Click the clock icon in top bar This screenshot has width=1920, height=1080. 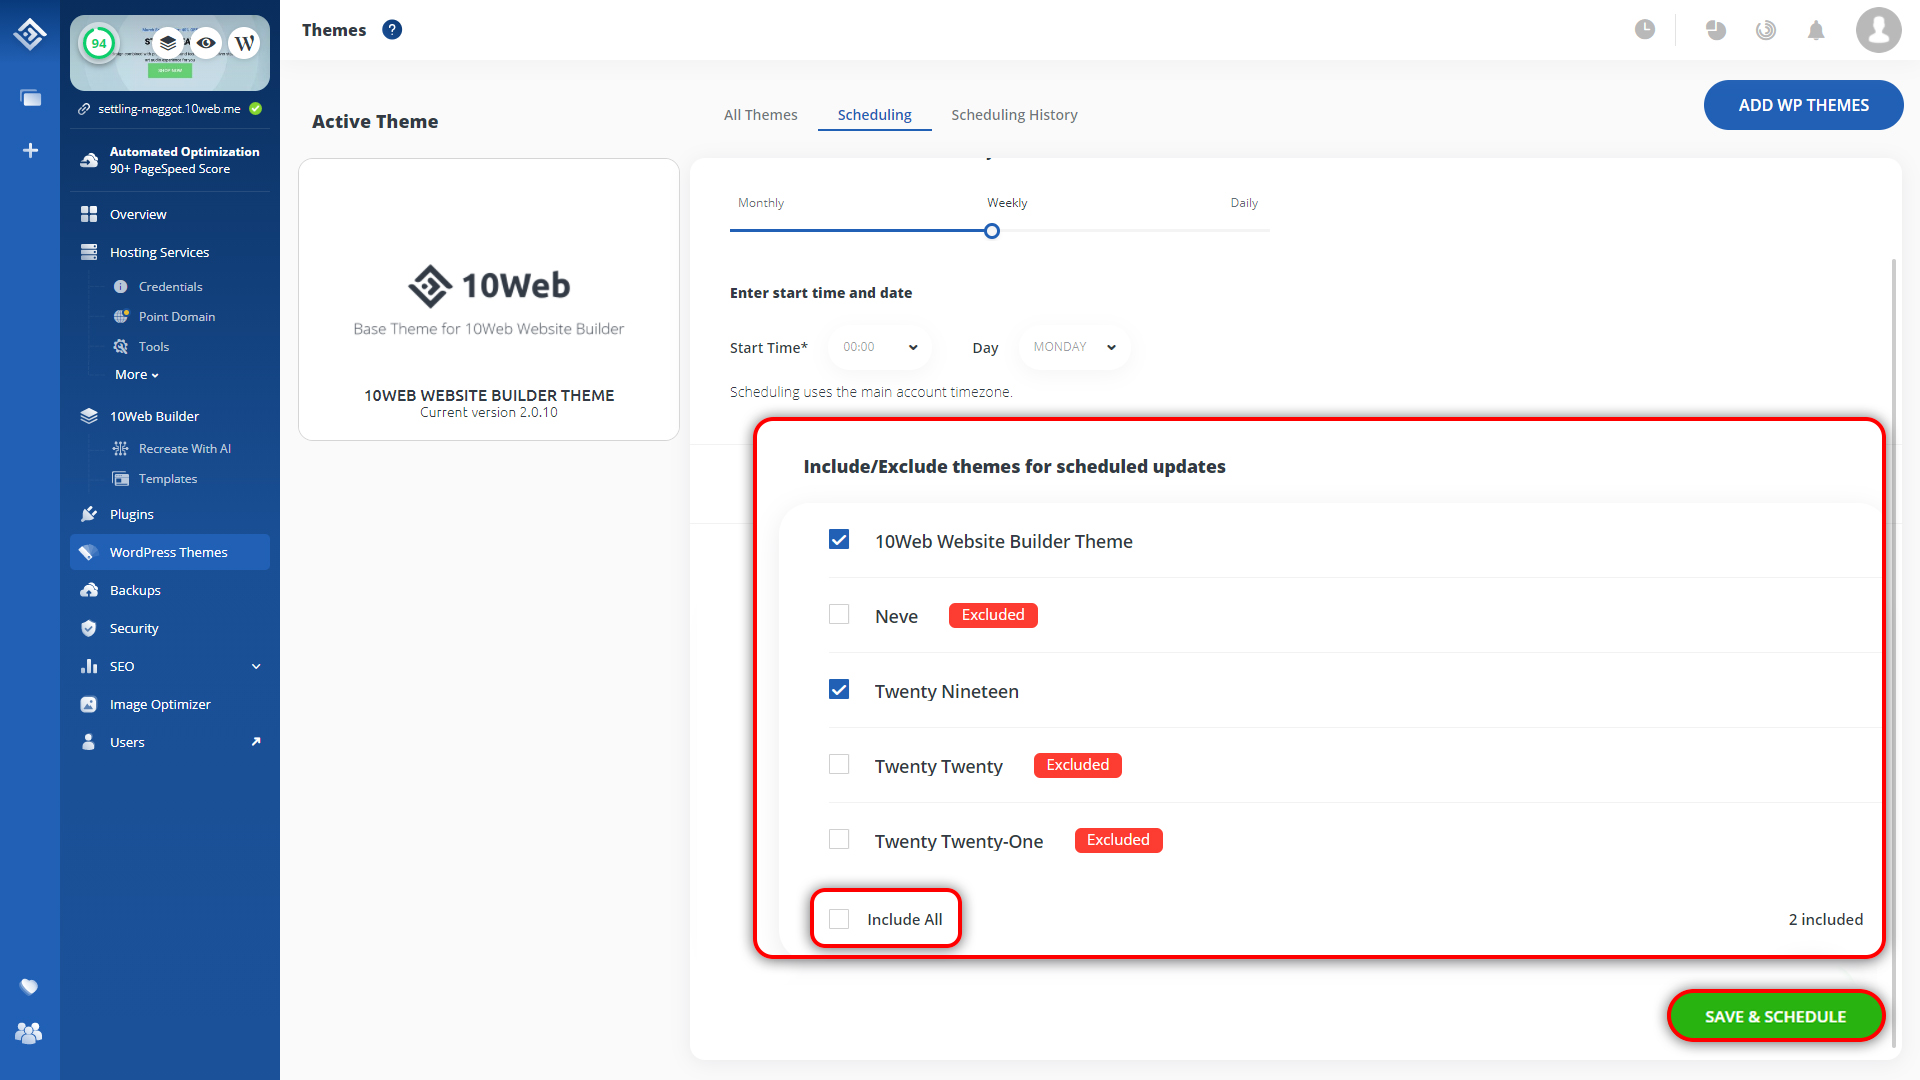point(1645,30)
